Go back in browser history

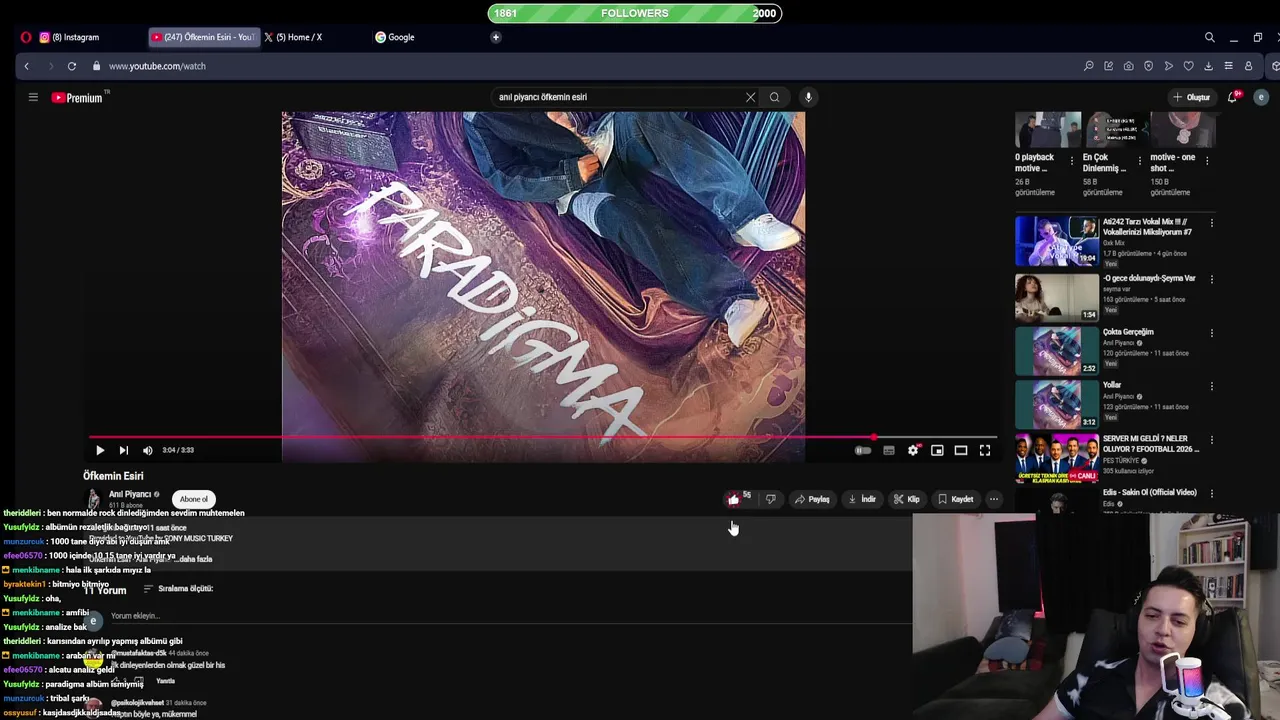(27, 66)
